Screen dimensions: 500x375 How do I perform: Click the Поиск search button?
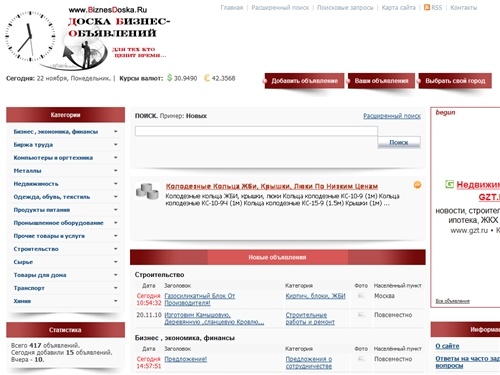(x=399, y=142)
